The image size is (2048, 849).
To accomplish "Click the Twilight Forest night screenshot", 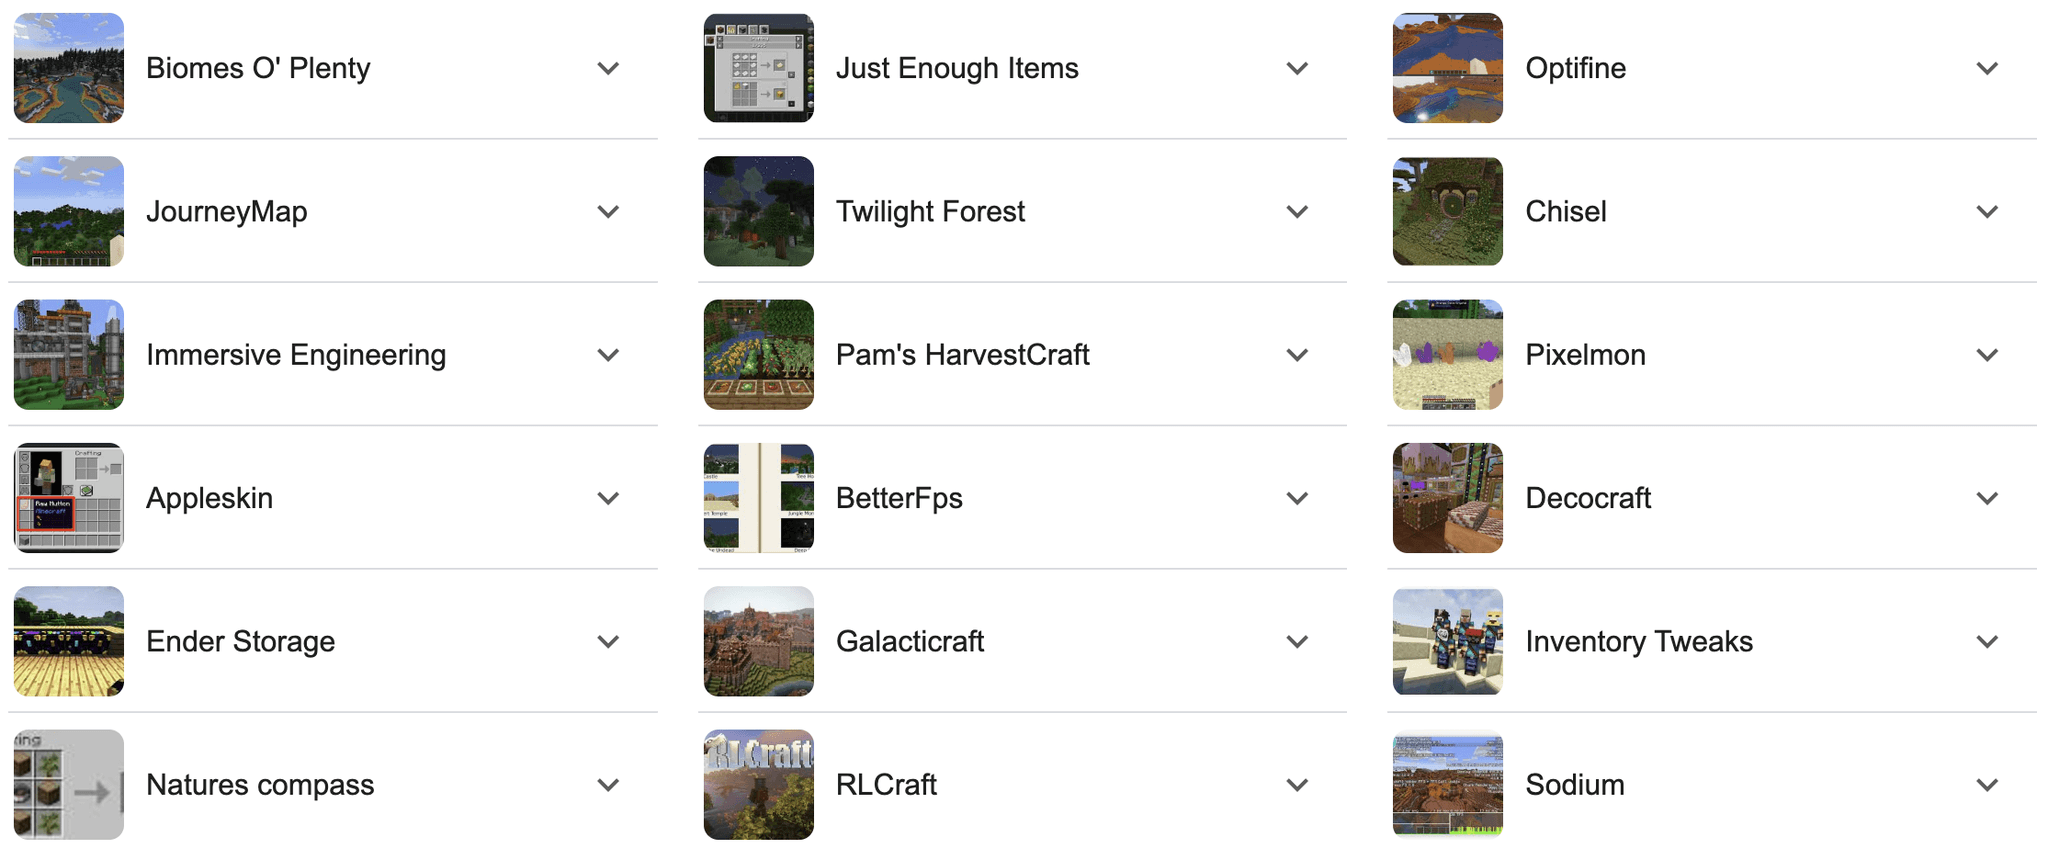I will point(758,211).
